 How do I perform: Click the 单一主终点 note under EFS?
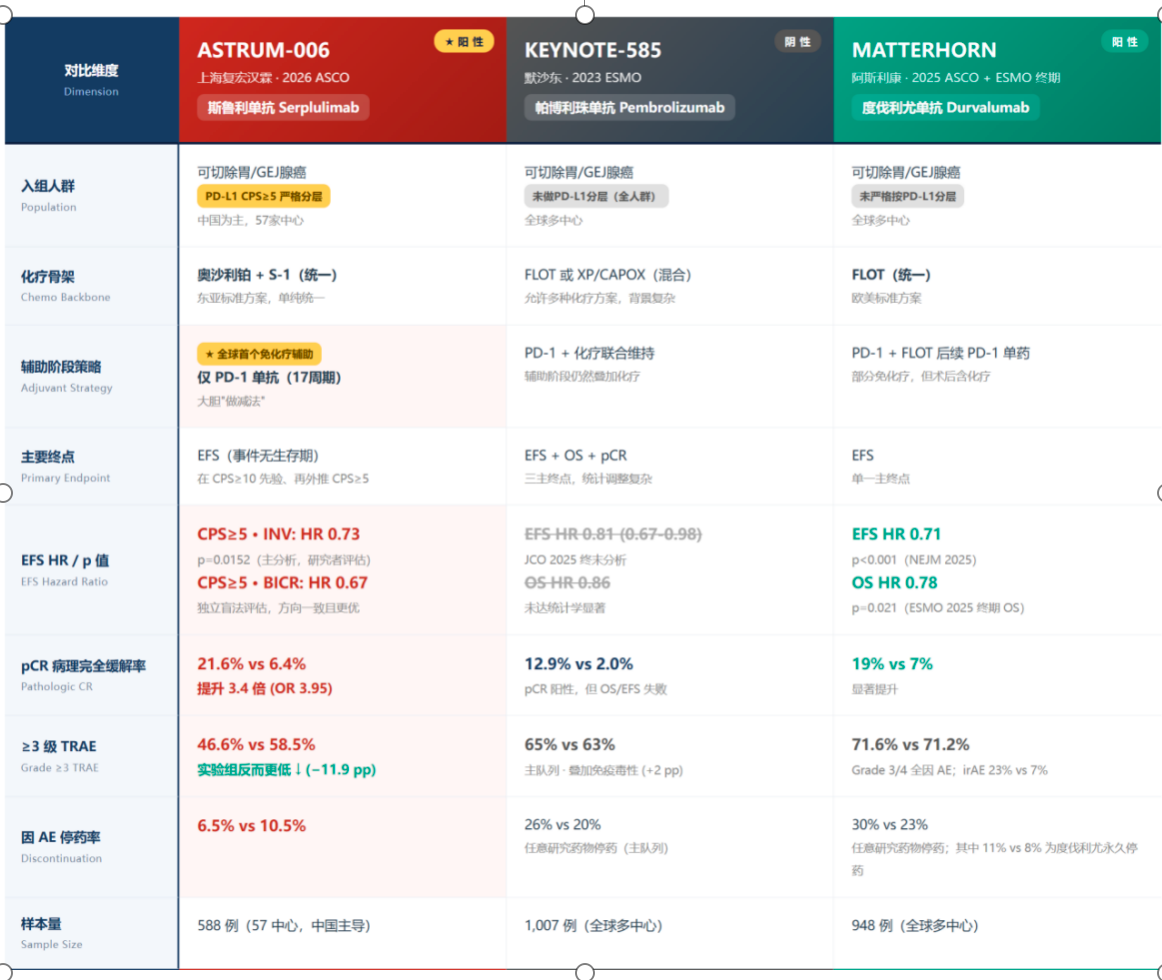coord(880,479)
